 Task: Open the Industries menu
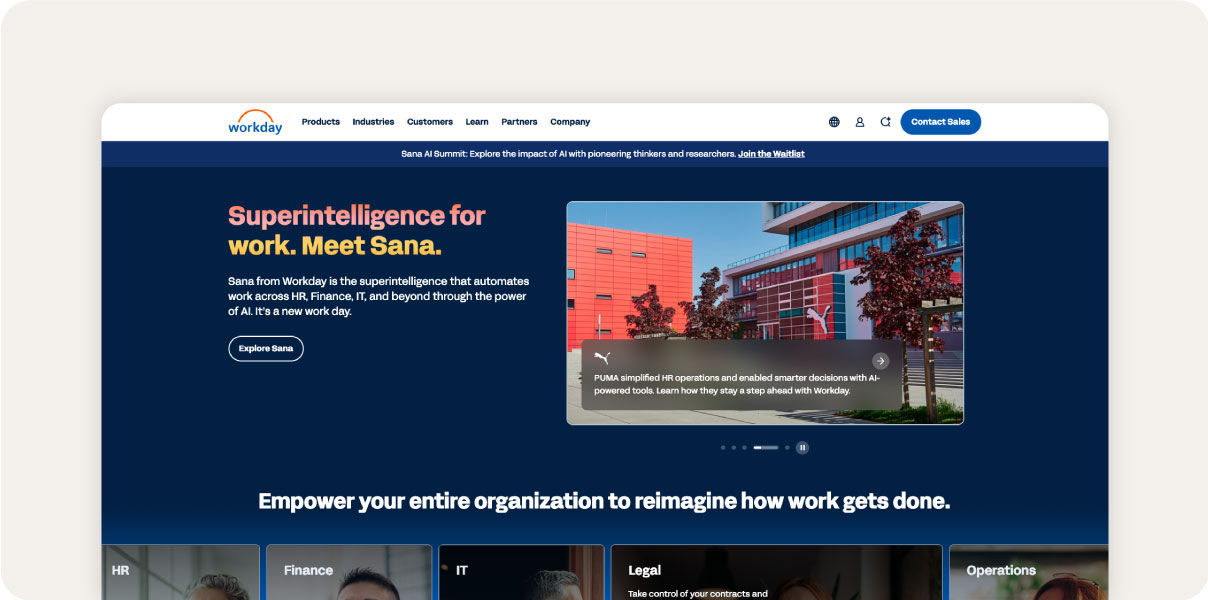coord(373,122)
